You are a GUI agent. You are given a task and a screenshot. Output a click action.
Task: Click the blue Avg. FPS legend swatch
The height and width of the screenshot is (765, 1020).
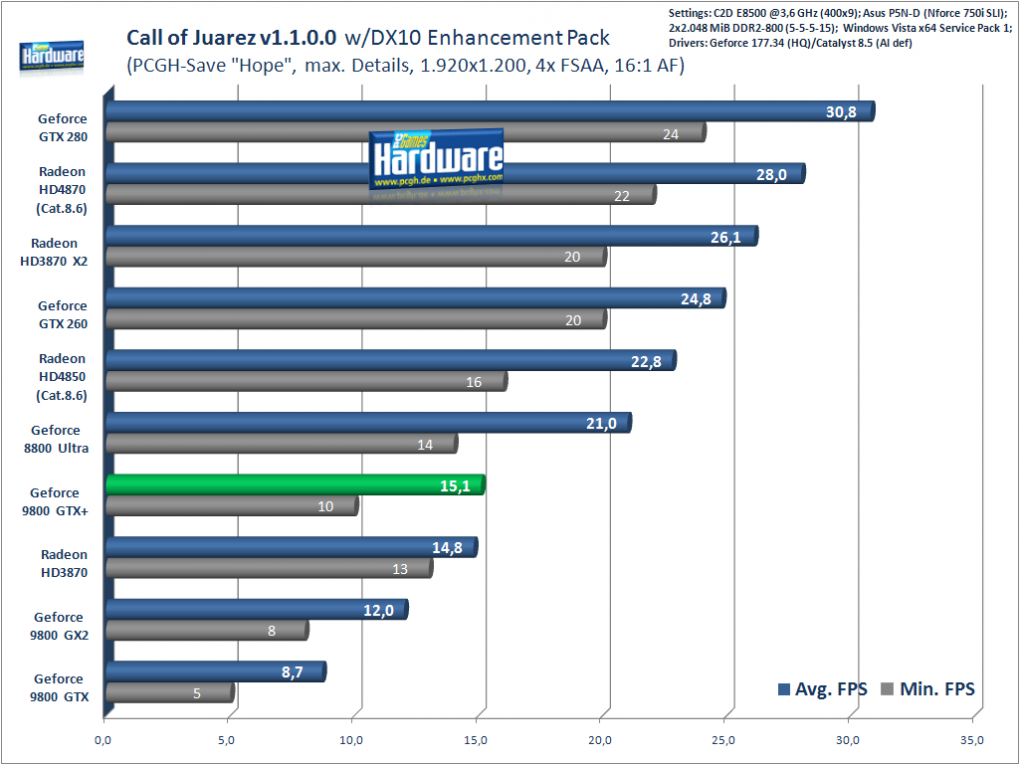tap(784, 689)
